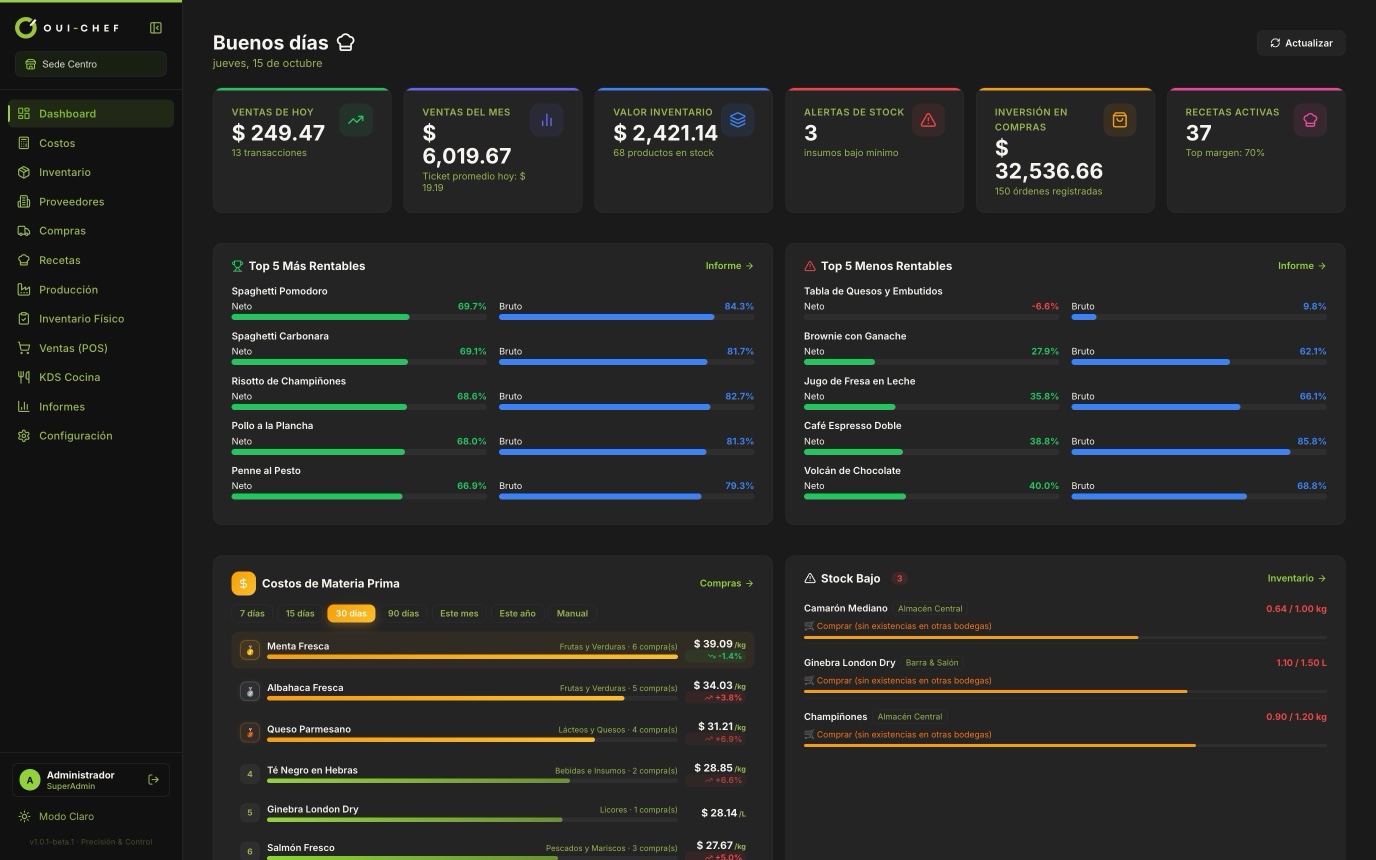1376x860 pixels.
Task: Click the medal icon beside Queso Parmesano
Action: click(x=250, y=733)
